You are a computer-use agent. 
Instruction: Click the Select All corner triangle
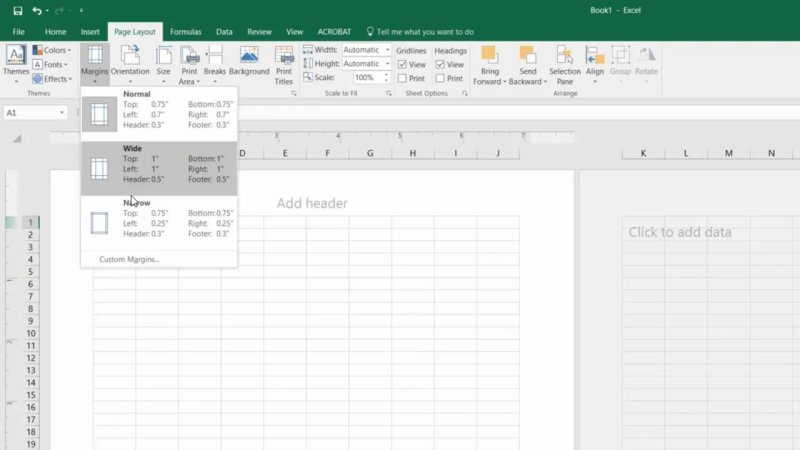pyautogui.click(x=17, y=139)
